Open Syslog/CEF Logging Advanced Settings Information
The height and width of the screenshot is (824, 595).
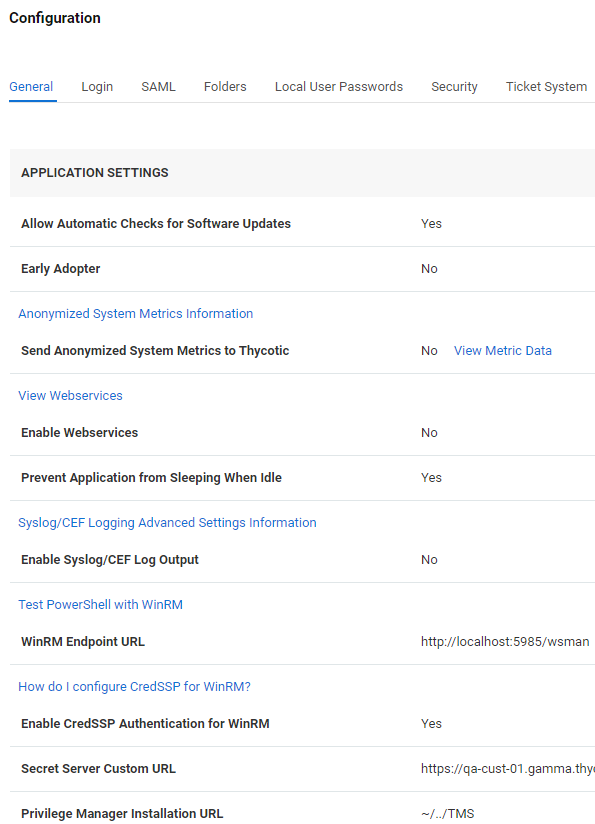coord(167,523)
